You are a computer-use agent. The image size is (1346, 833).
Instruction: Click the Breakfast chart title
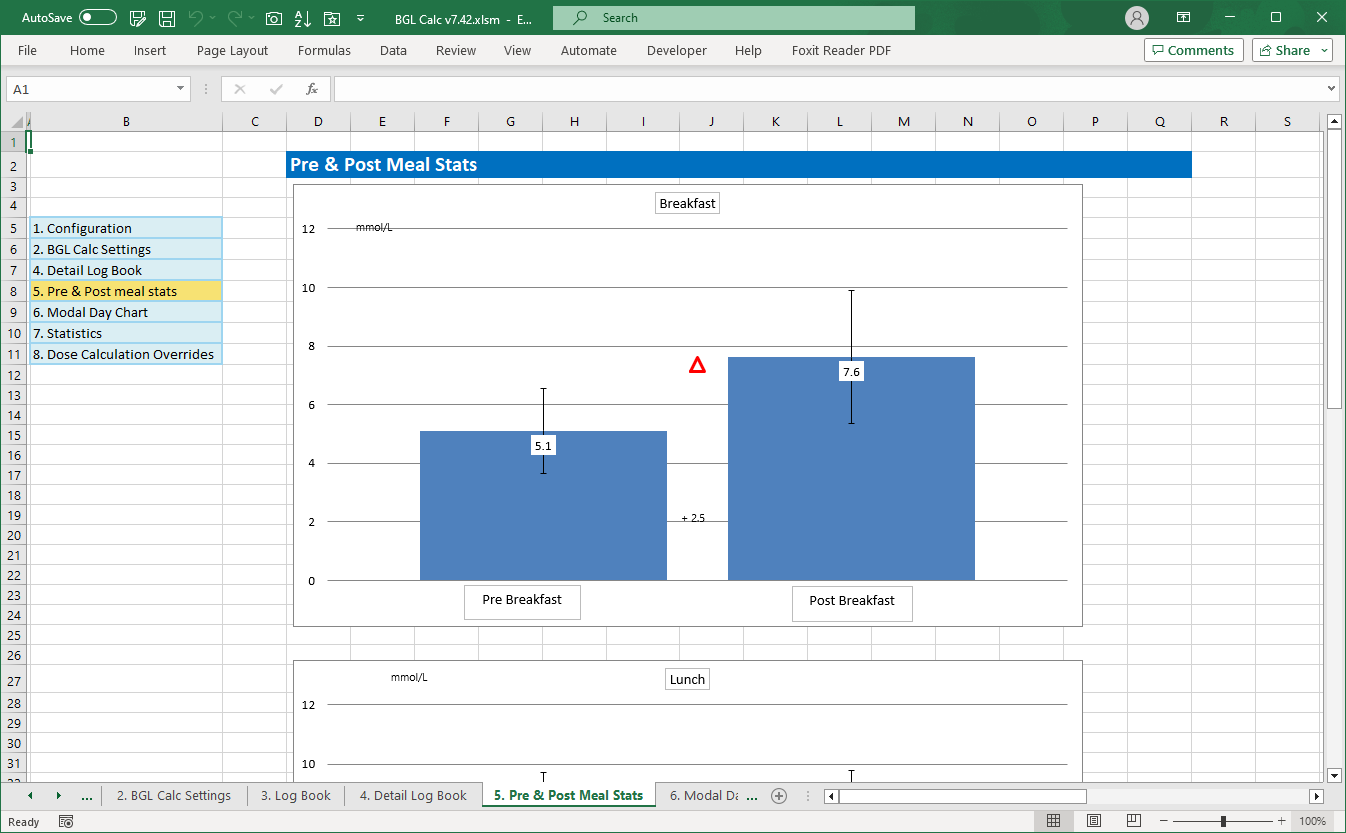[688, 203]
